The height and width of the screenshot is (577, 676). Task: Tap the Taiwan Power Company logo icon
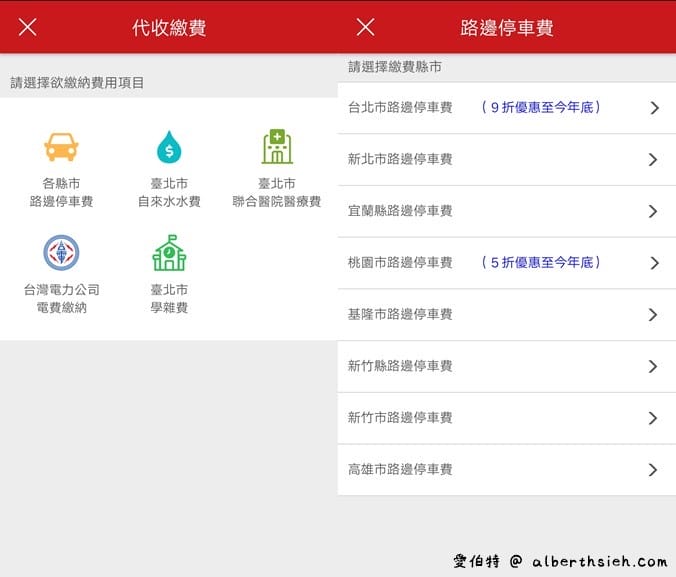[x=61, y=253]
